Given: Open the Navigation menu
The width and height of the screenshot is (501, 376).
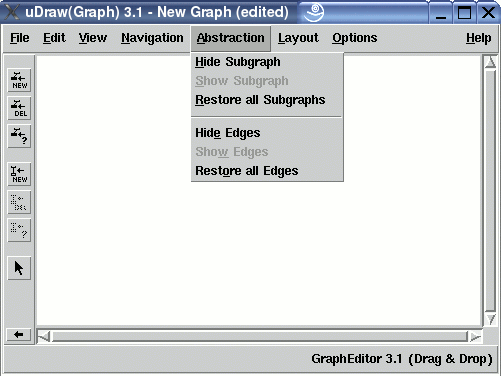Looking at the screenshot, I should coord(152,38).
